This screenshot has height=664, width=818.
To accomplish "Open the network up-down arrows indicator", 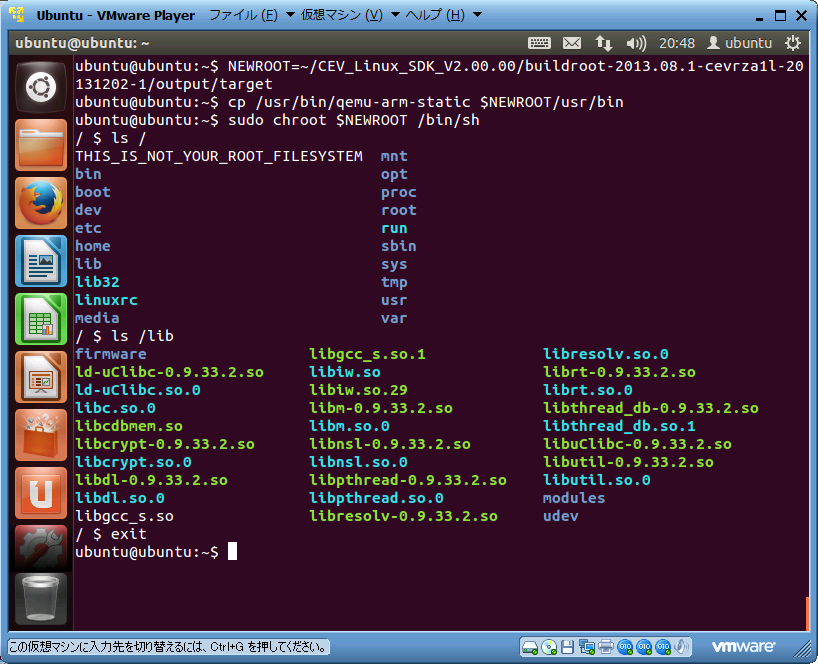I will click(x=604, y=43).
